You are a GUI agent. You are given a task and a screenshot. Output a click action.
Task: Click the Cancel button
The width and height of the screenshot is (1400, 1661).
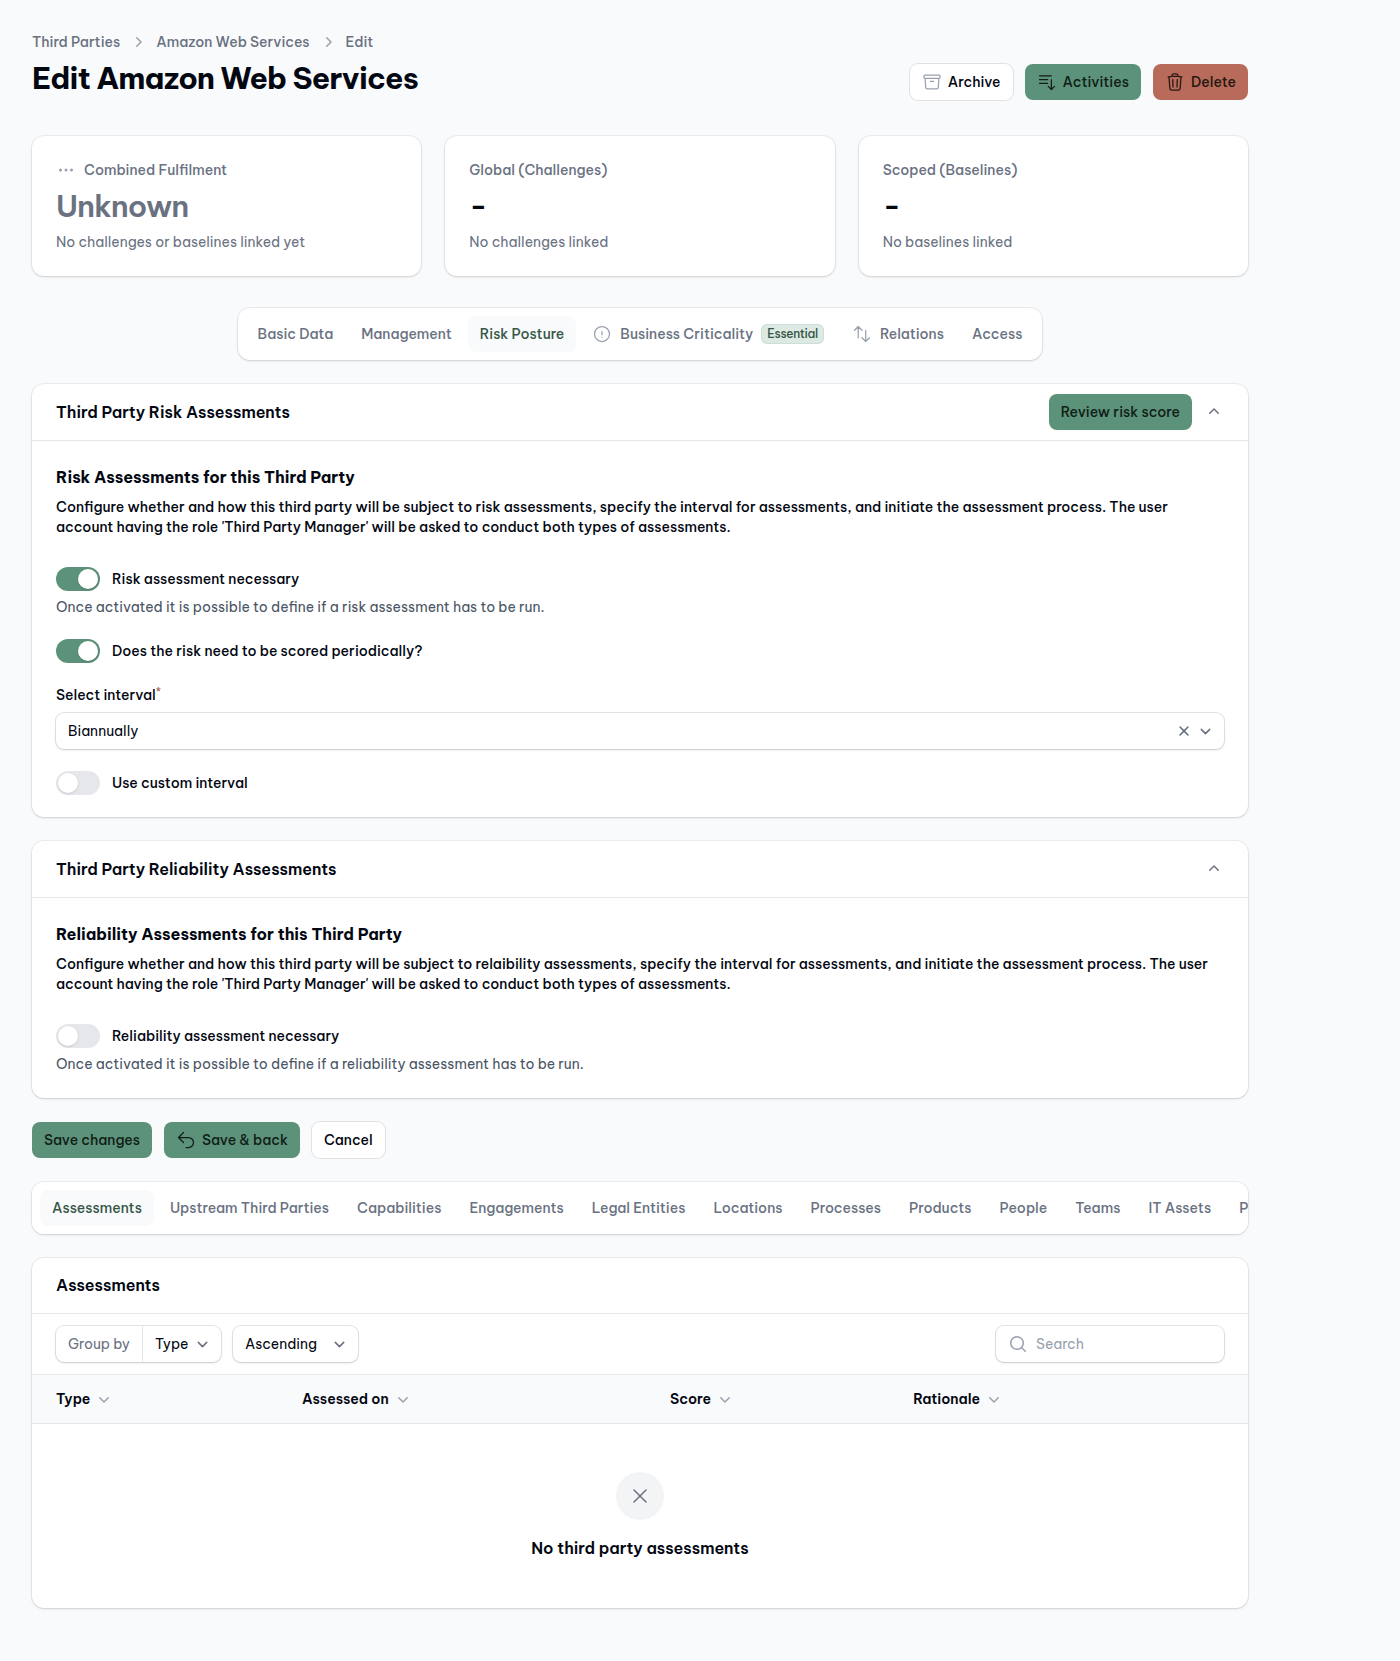point(348,1140)
